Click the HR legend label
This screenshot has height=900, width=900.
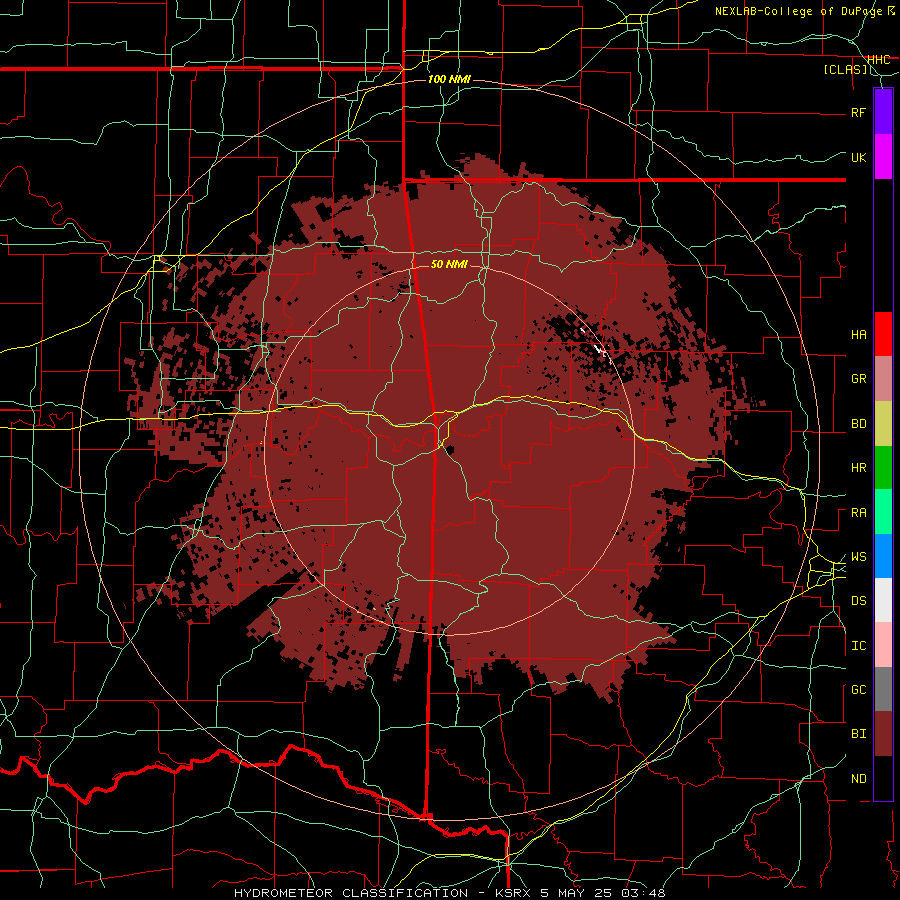coord(858,468)
